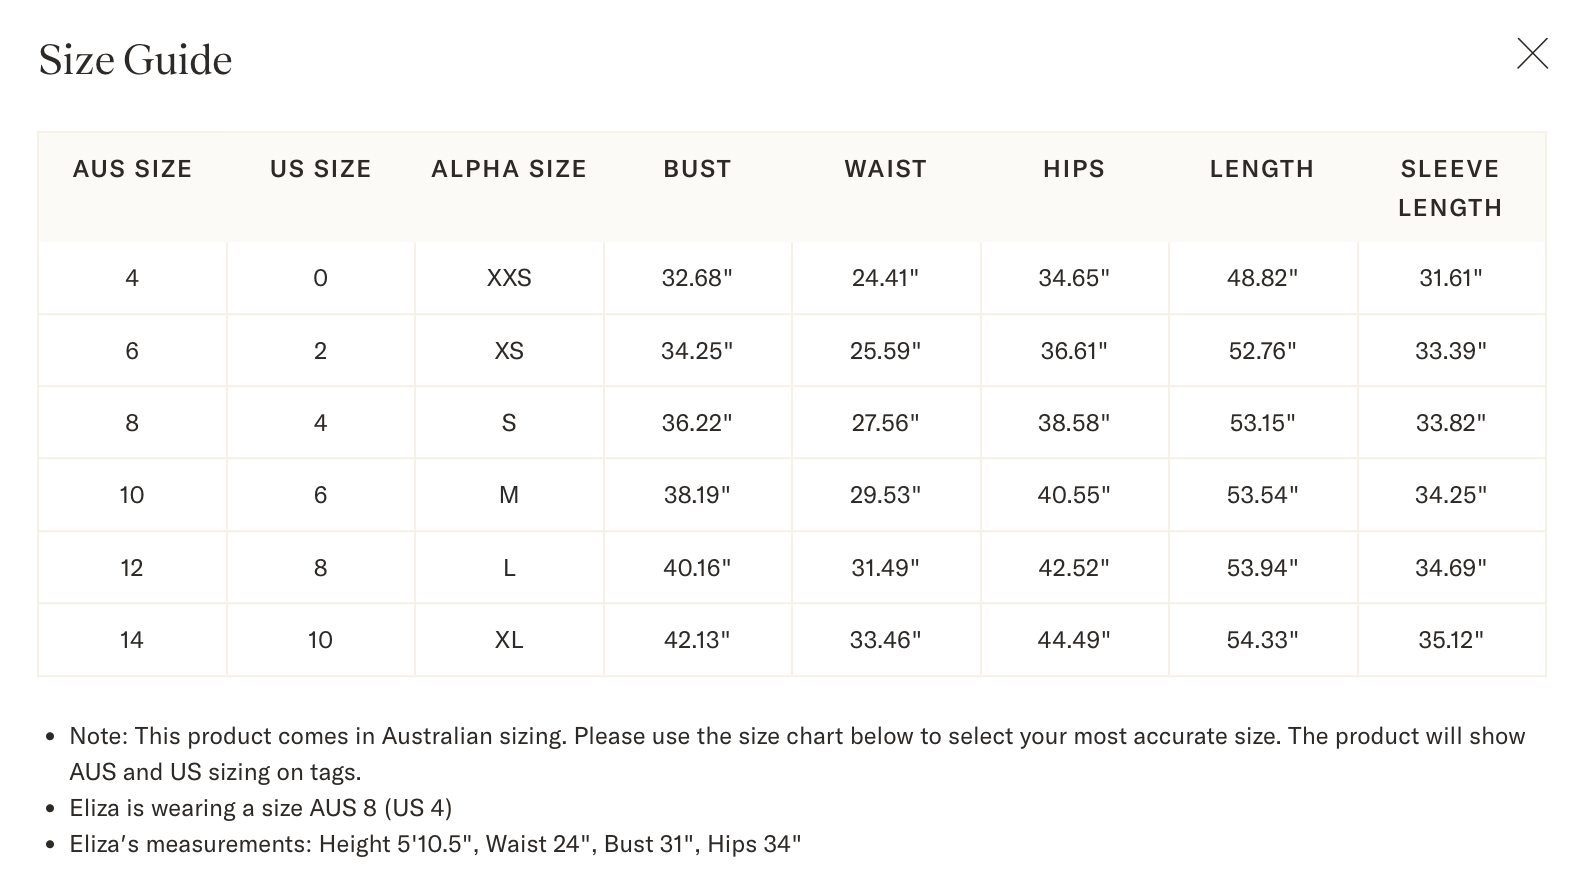Close the Size Guide dialog
The width and height of the screenshot is (1572, 892).
[x=1532, y=54]
